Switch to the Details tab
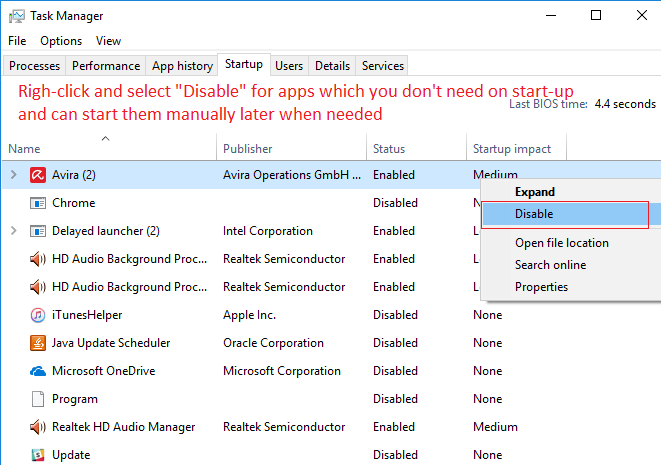 point(332,66)
